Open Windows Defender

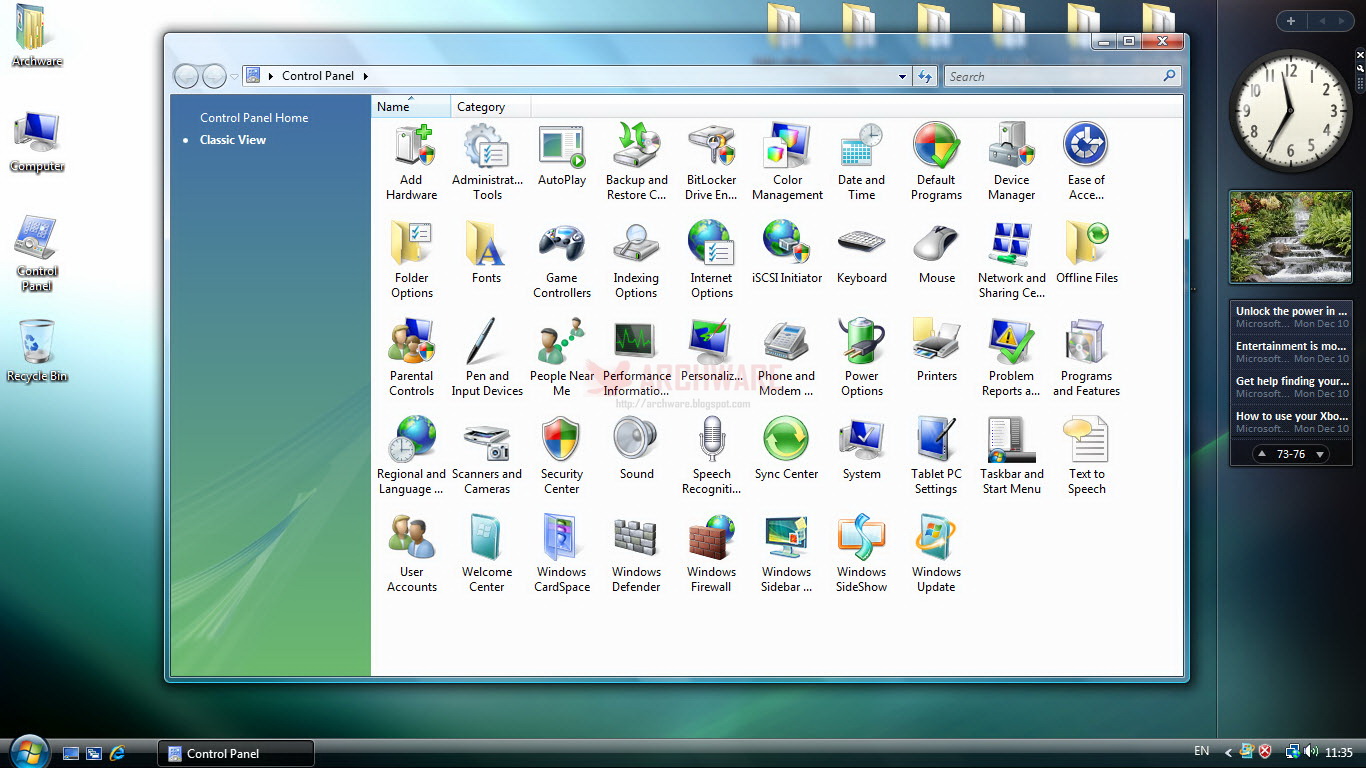coord(637,554)
